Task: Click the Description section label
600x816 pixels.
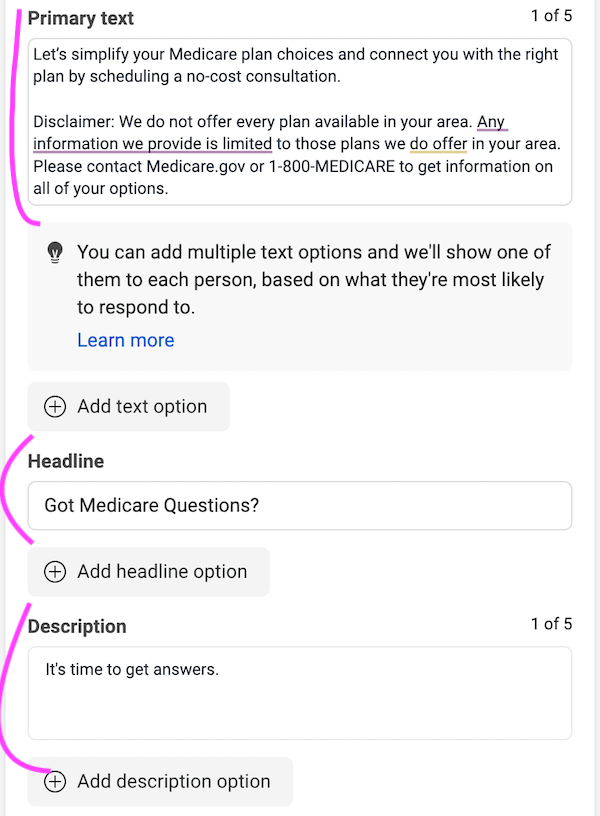Action: (77, 626)
